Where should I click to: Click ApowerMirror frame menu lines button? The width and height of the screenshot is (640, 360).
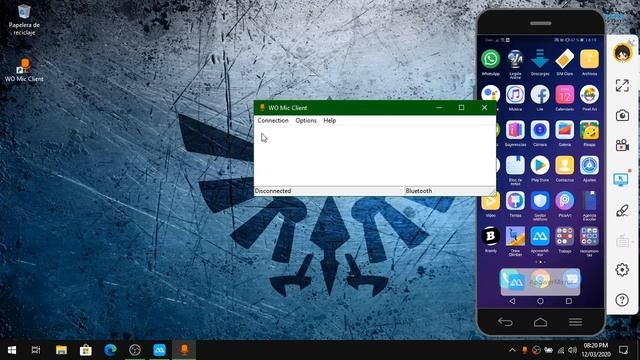[575, 322]
